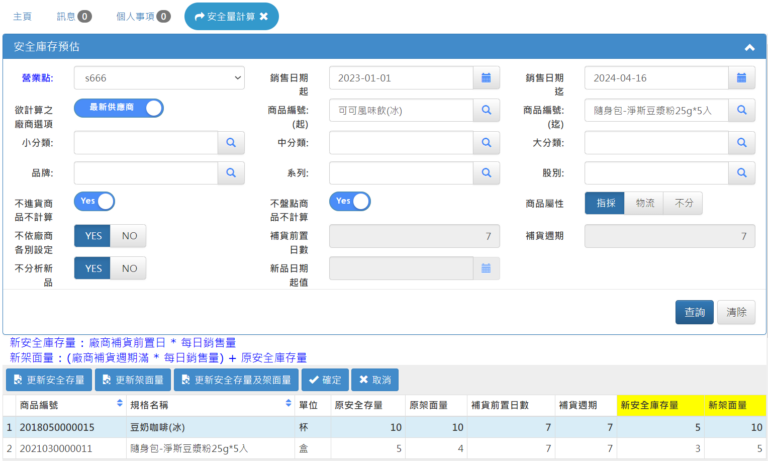Select NO for 不分析新品

129,268
